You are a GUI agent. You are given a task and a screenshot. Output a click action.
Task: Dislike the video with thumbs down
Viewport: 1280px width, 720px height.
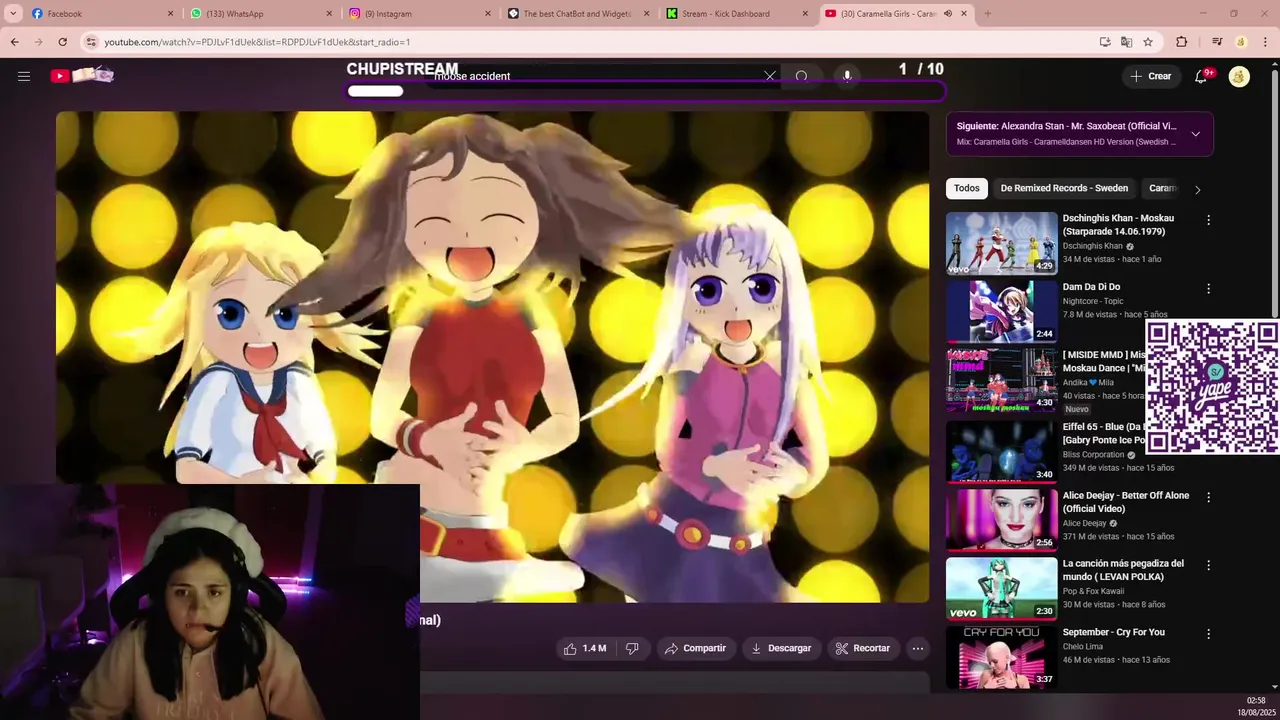coord(632,648)
